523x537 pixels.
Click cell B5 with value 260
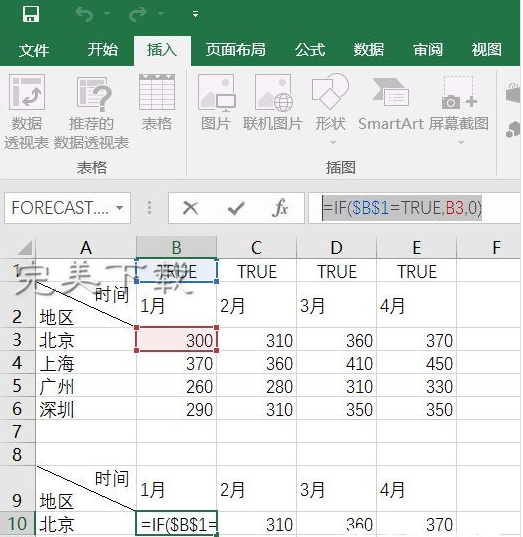[x=176, y=385]
